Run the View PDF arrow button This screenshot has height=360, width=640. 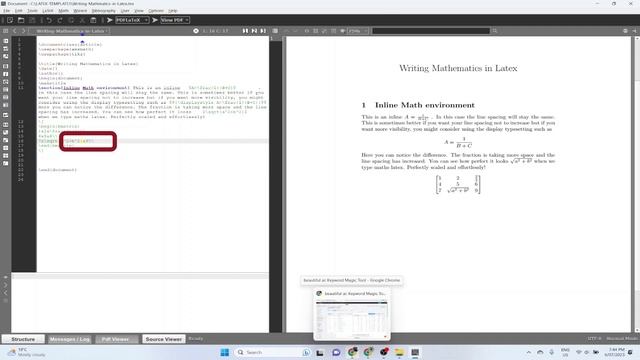coord(155,20)
